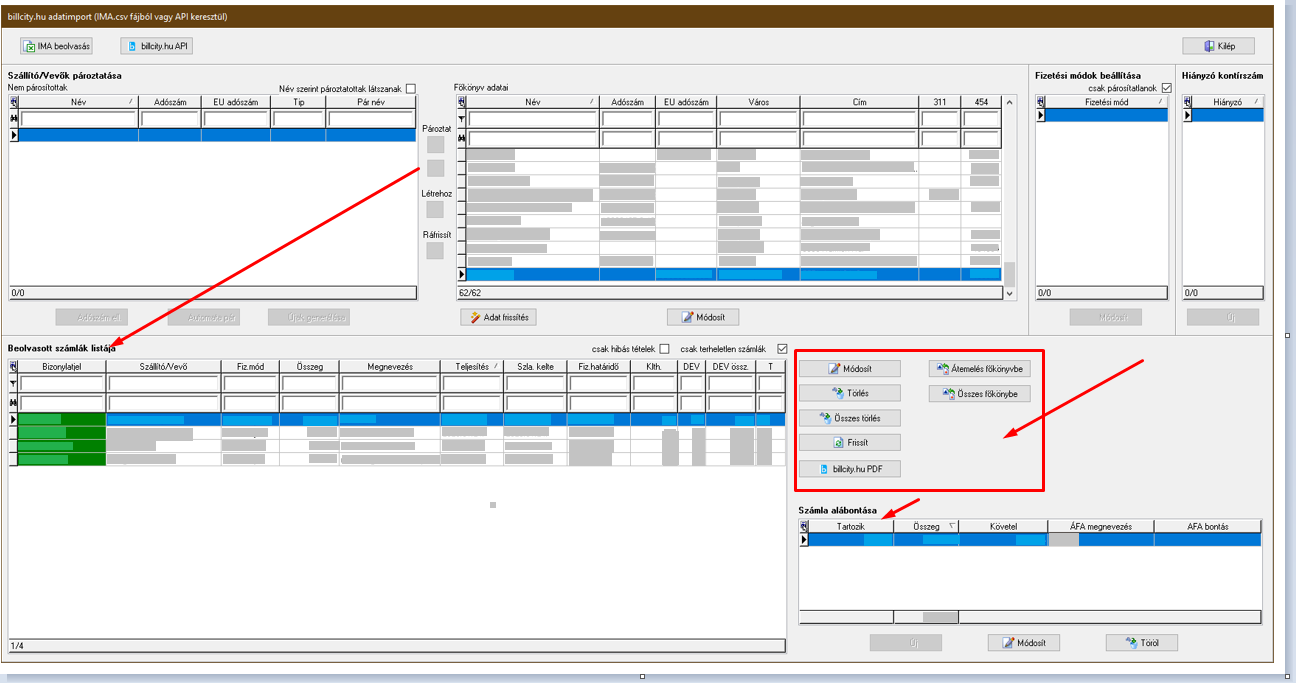Uncheck the csak párosítatlanok checkbox
Image resolution: width=1296 pixels, height=683 pixels.
[1166, 89]
